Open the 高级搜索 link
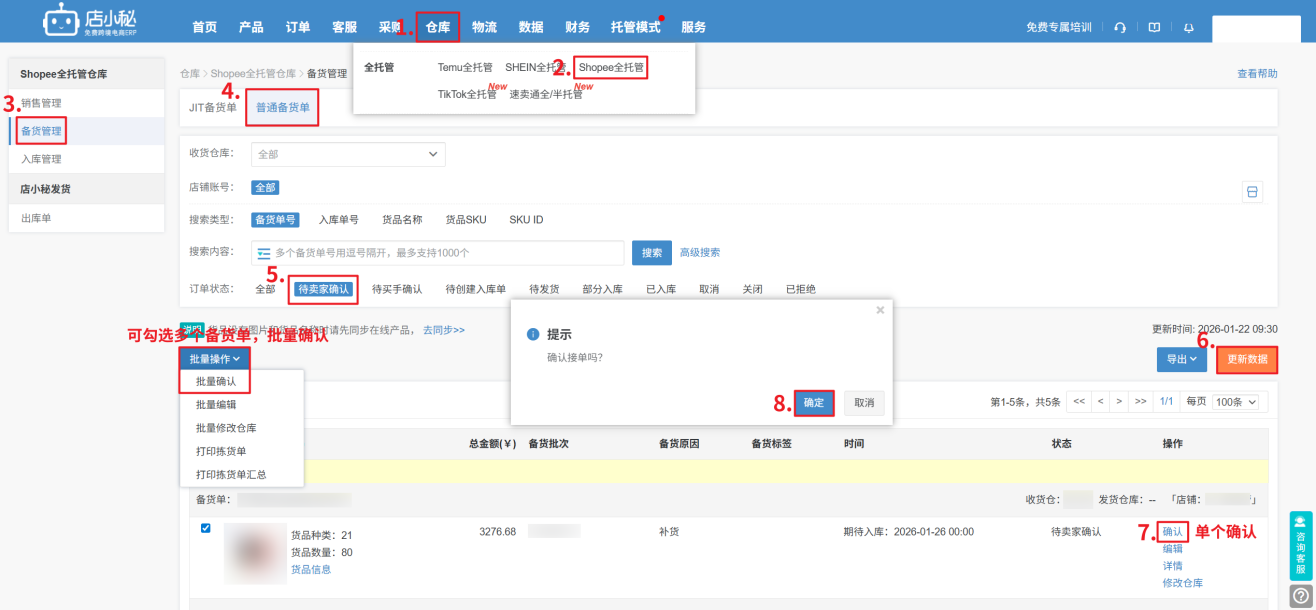The height and width of the screenshot is (610, 1316). coord(700,253)
